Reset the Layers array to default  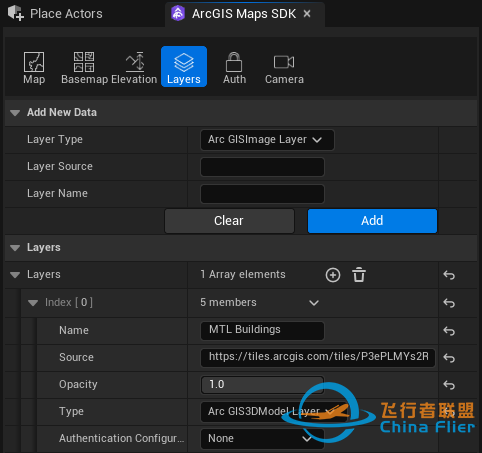point(449,275)
